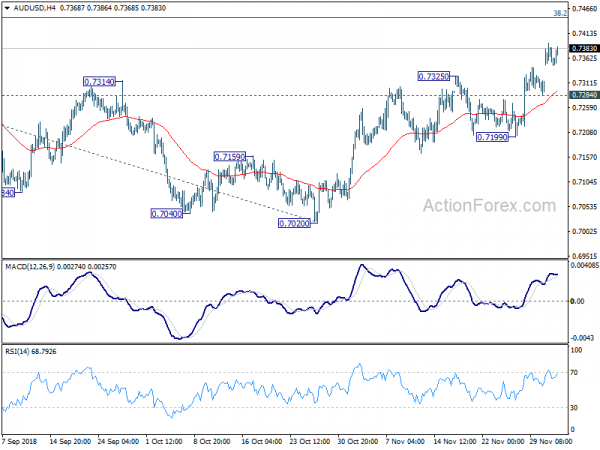Select the 0.73140 price label
Screen dimensions: 600x450
99,82
